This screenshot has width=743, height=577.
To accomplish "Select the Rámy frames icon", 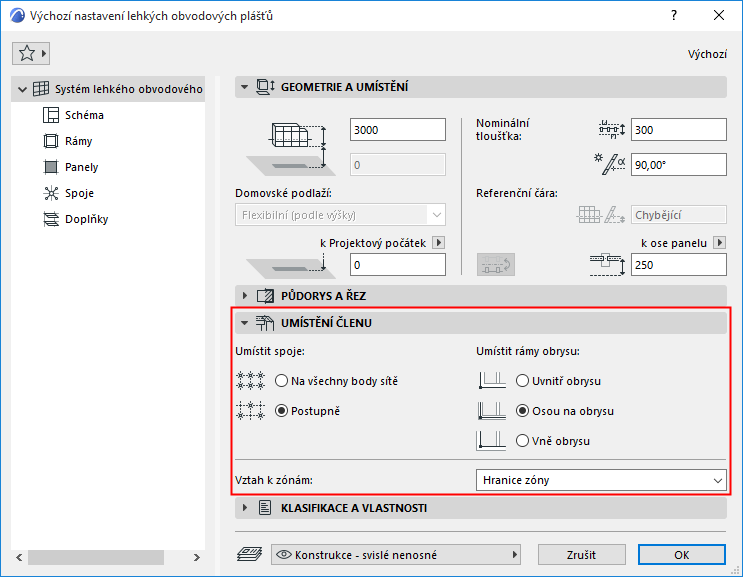I will click(x=51, y=141).
